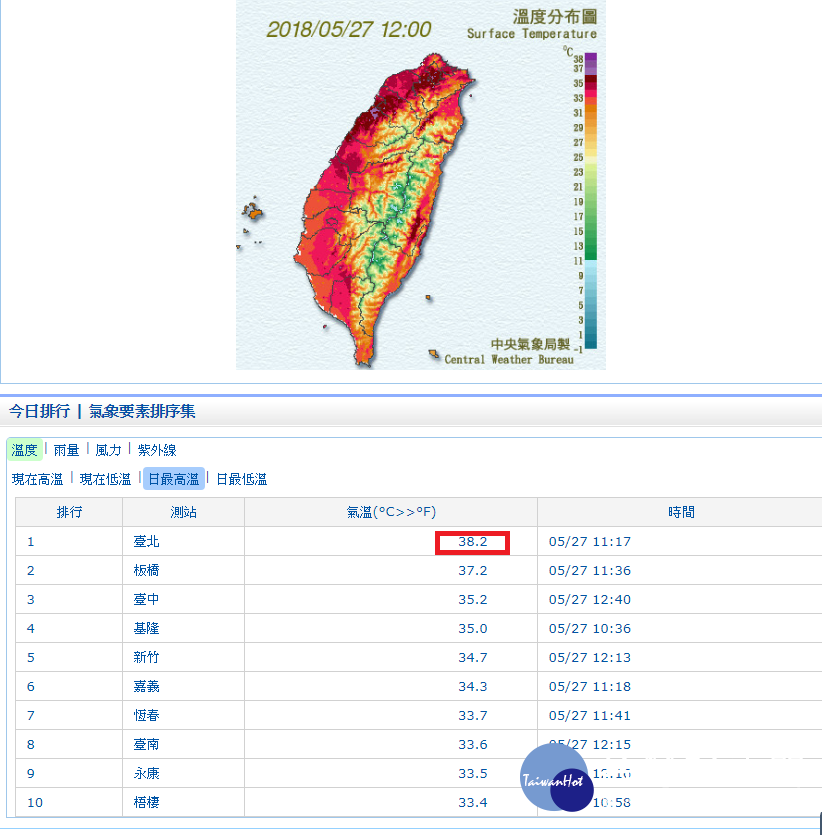Click the TaiwanHot watermark logo
This screenshot has width=822, height=835.
tap(554, 778)
